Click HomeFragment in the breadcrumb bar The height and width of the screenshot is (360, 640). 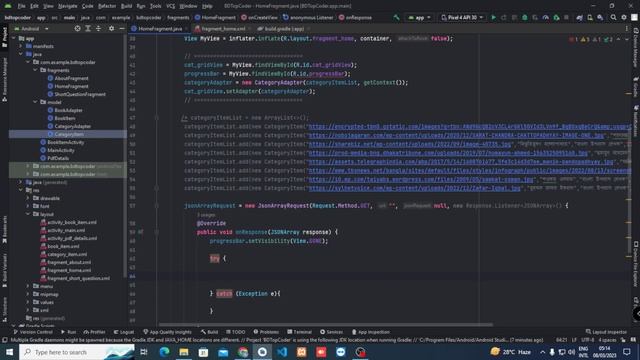216,18
